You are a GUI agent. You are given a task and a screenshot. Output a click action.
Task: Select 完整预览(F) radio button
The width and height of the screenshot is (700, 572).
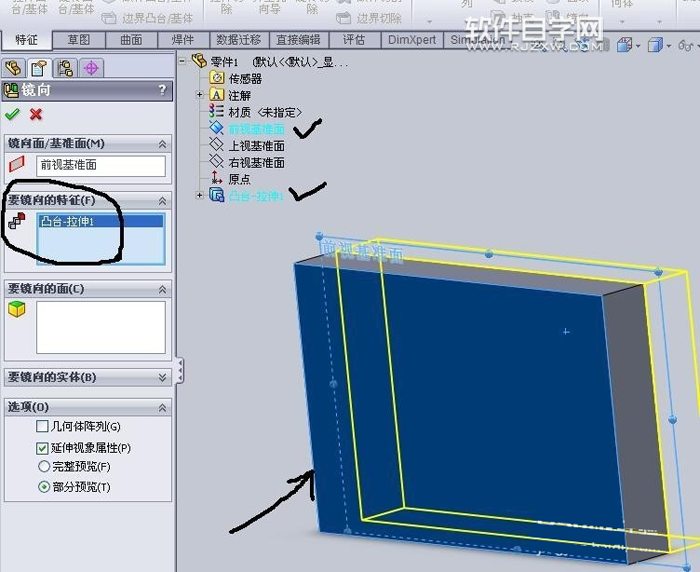pyautogui.click(x=44, y=467)
